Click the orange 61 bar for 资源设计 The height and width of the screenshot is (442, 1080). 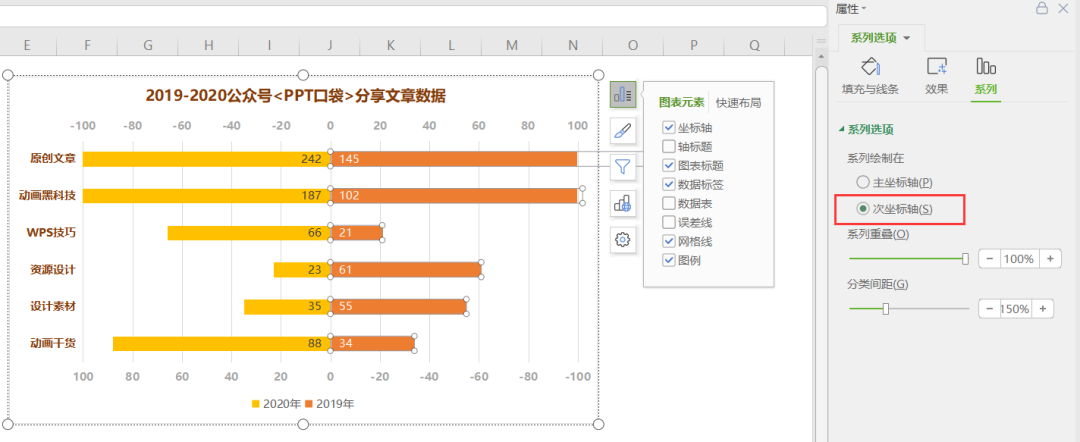(406, 269)
